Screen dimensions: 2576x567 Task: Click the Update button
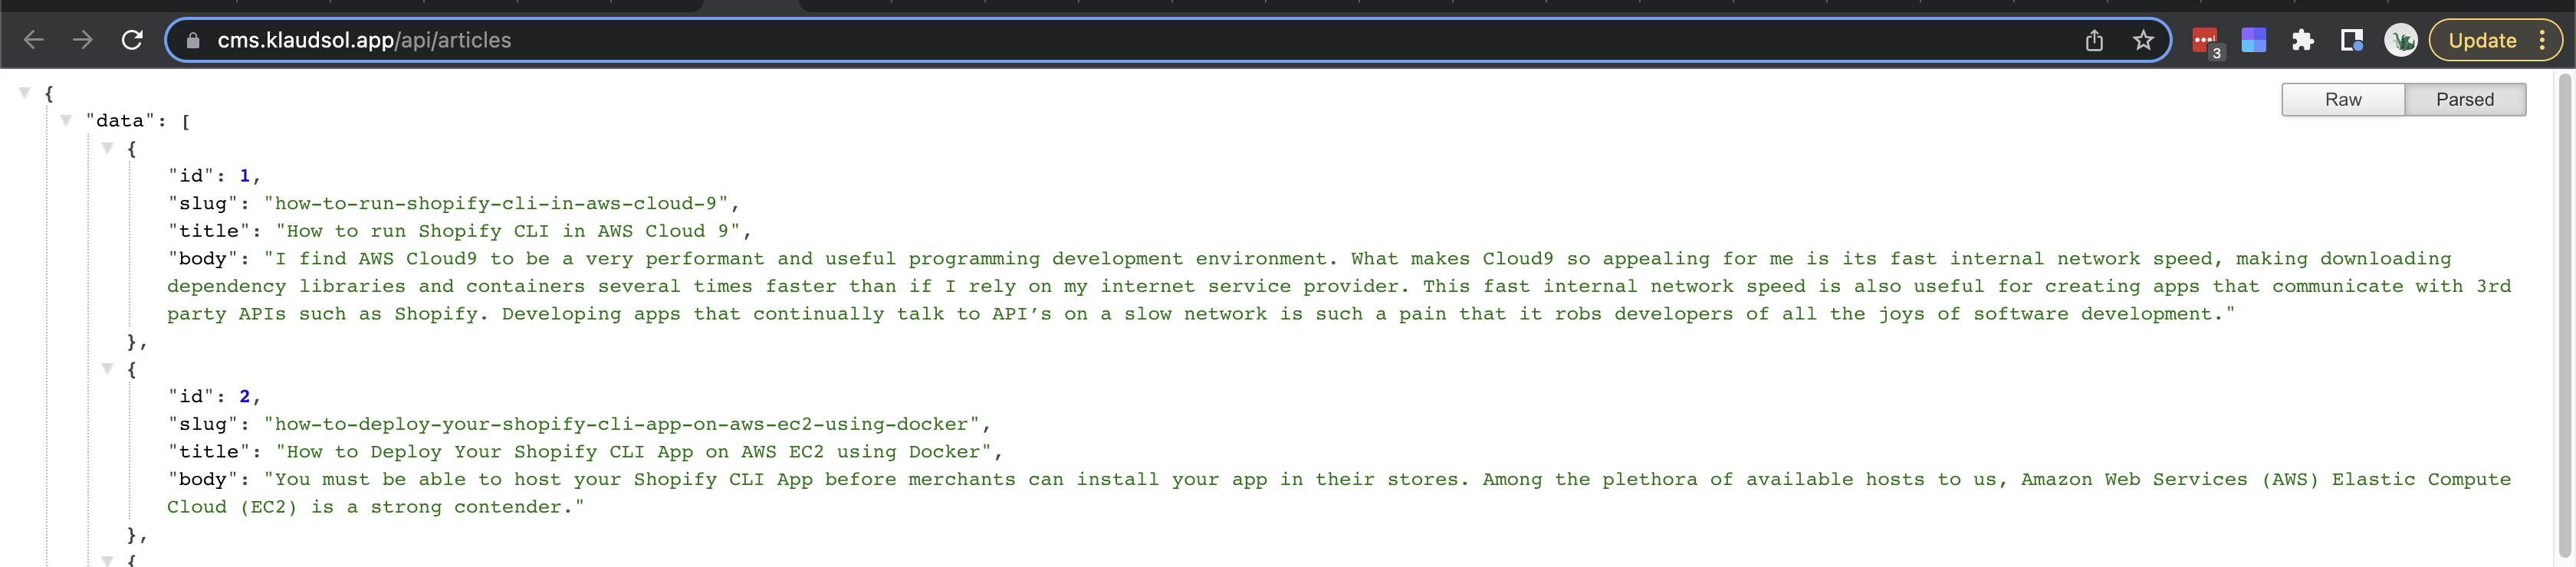point(2482,40)
